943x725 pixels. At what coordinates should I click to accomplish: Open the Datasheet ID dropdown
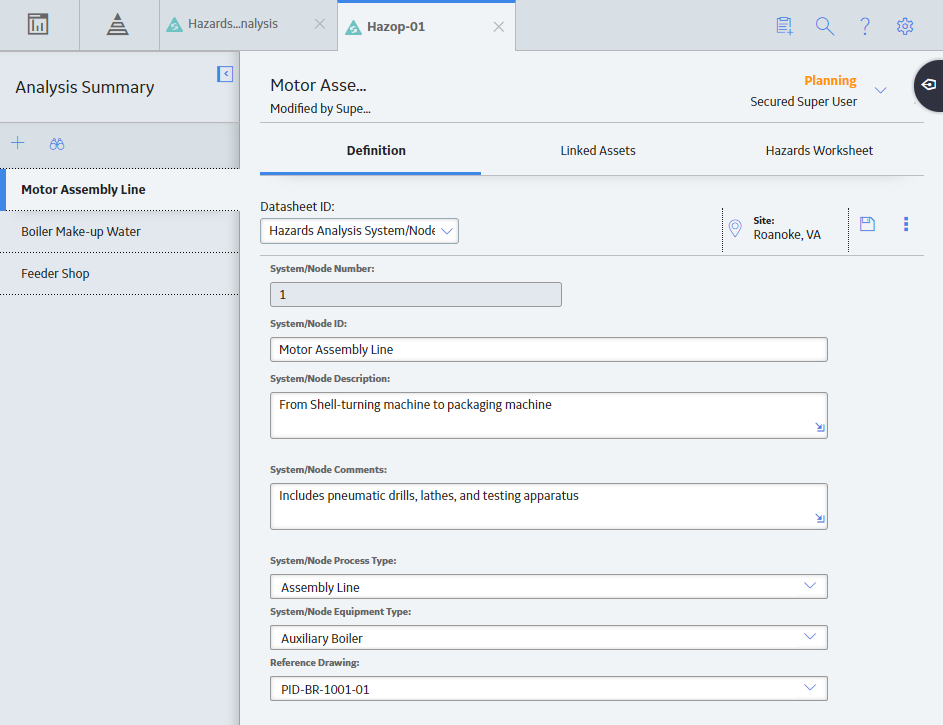tap(359, 231)
